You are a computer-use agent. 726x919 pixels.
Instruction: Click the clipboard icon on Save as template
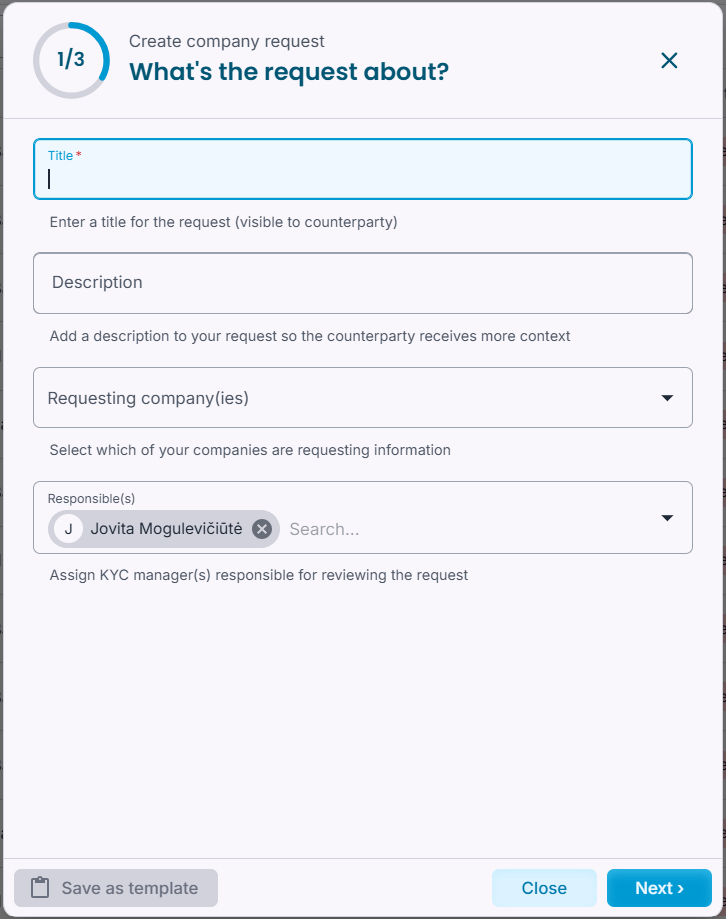point(40,887)
